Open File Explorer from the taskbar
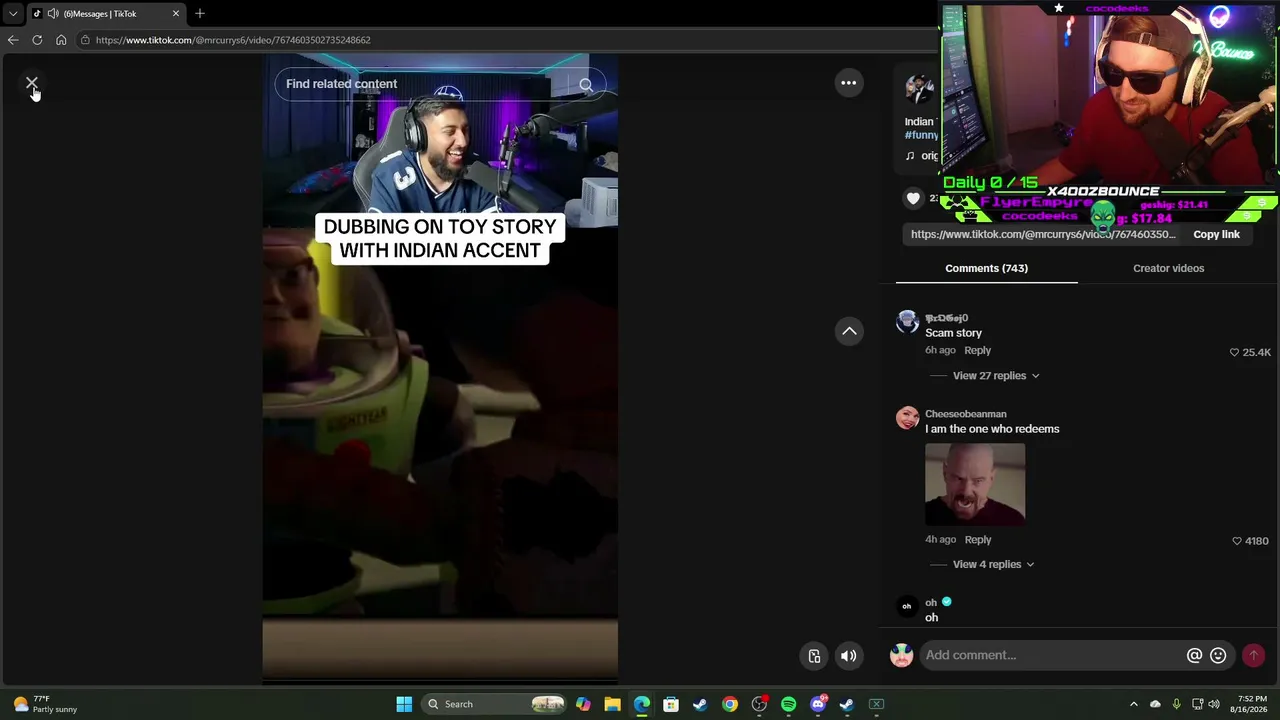The width and height of the screenshot is (1280, 720). point(612,704)
